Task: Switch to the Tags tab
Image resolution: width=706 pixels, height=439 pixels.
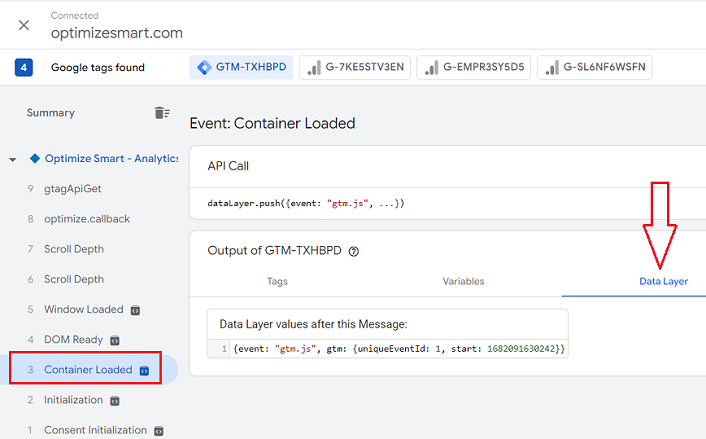Action: tap(277, 281)
